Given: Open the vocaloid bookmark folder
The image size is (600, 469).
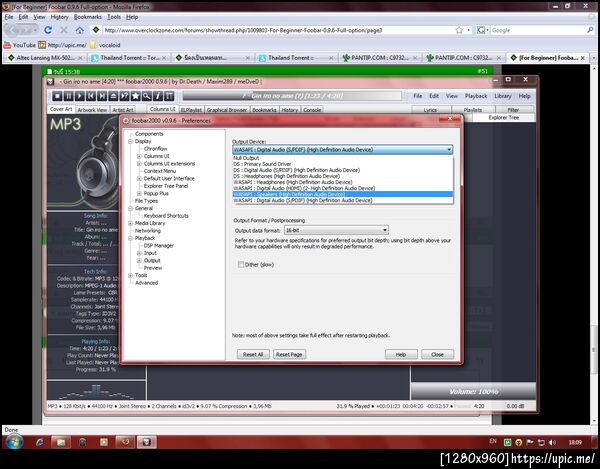Looking at the screenshot, I should (105, 45).
